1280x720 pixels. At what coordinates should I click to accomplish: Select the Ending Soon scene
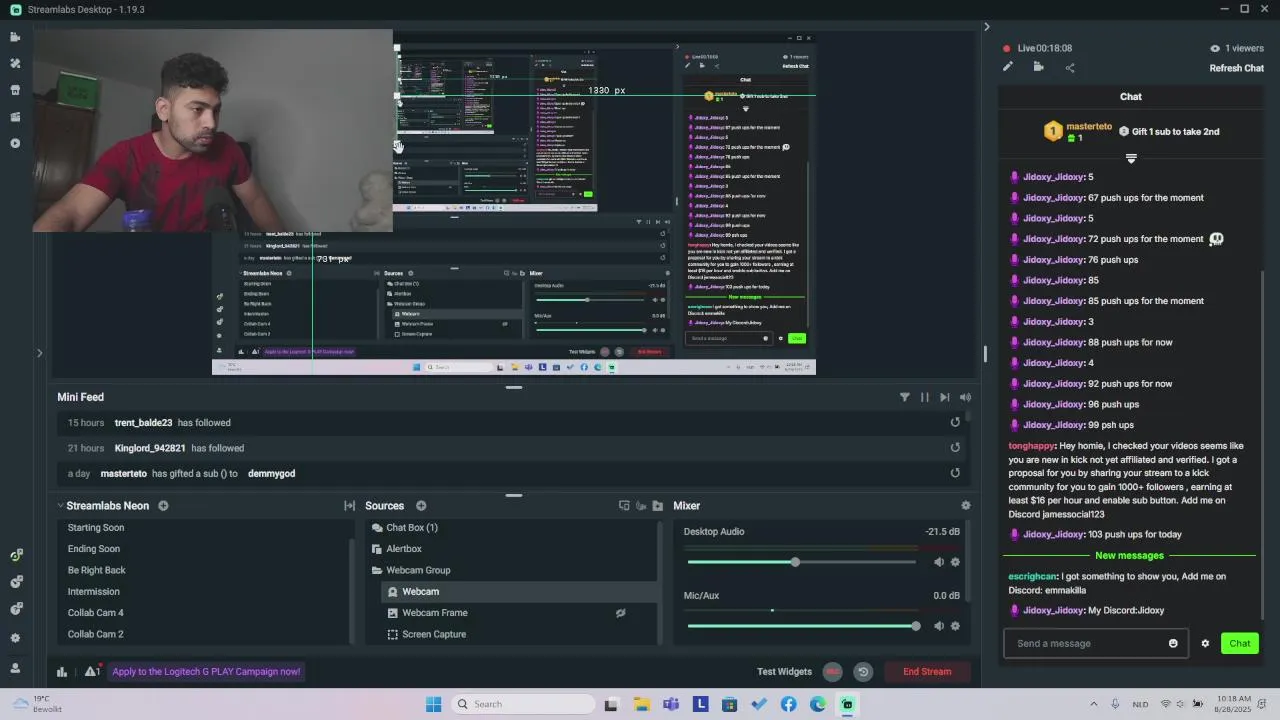tap(94, 549)
